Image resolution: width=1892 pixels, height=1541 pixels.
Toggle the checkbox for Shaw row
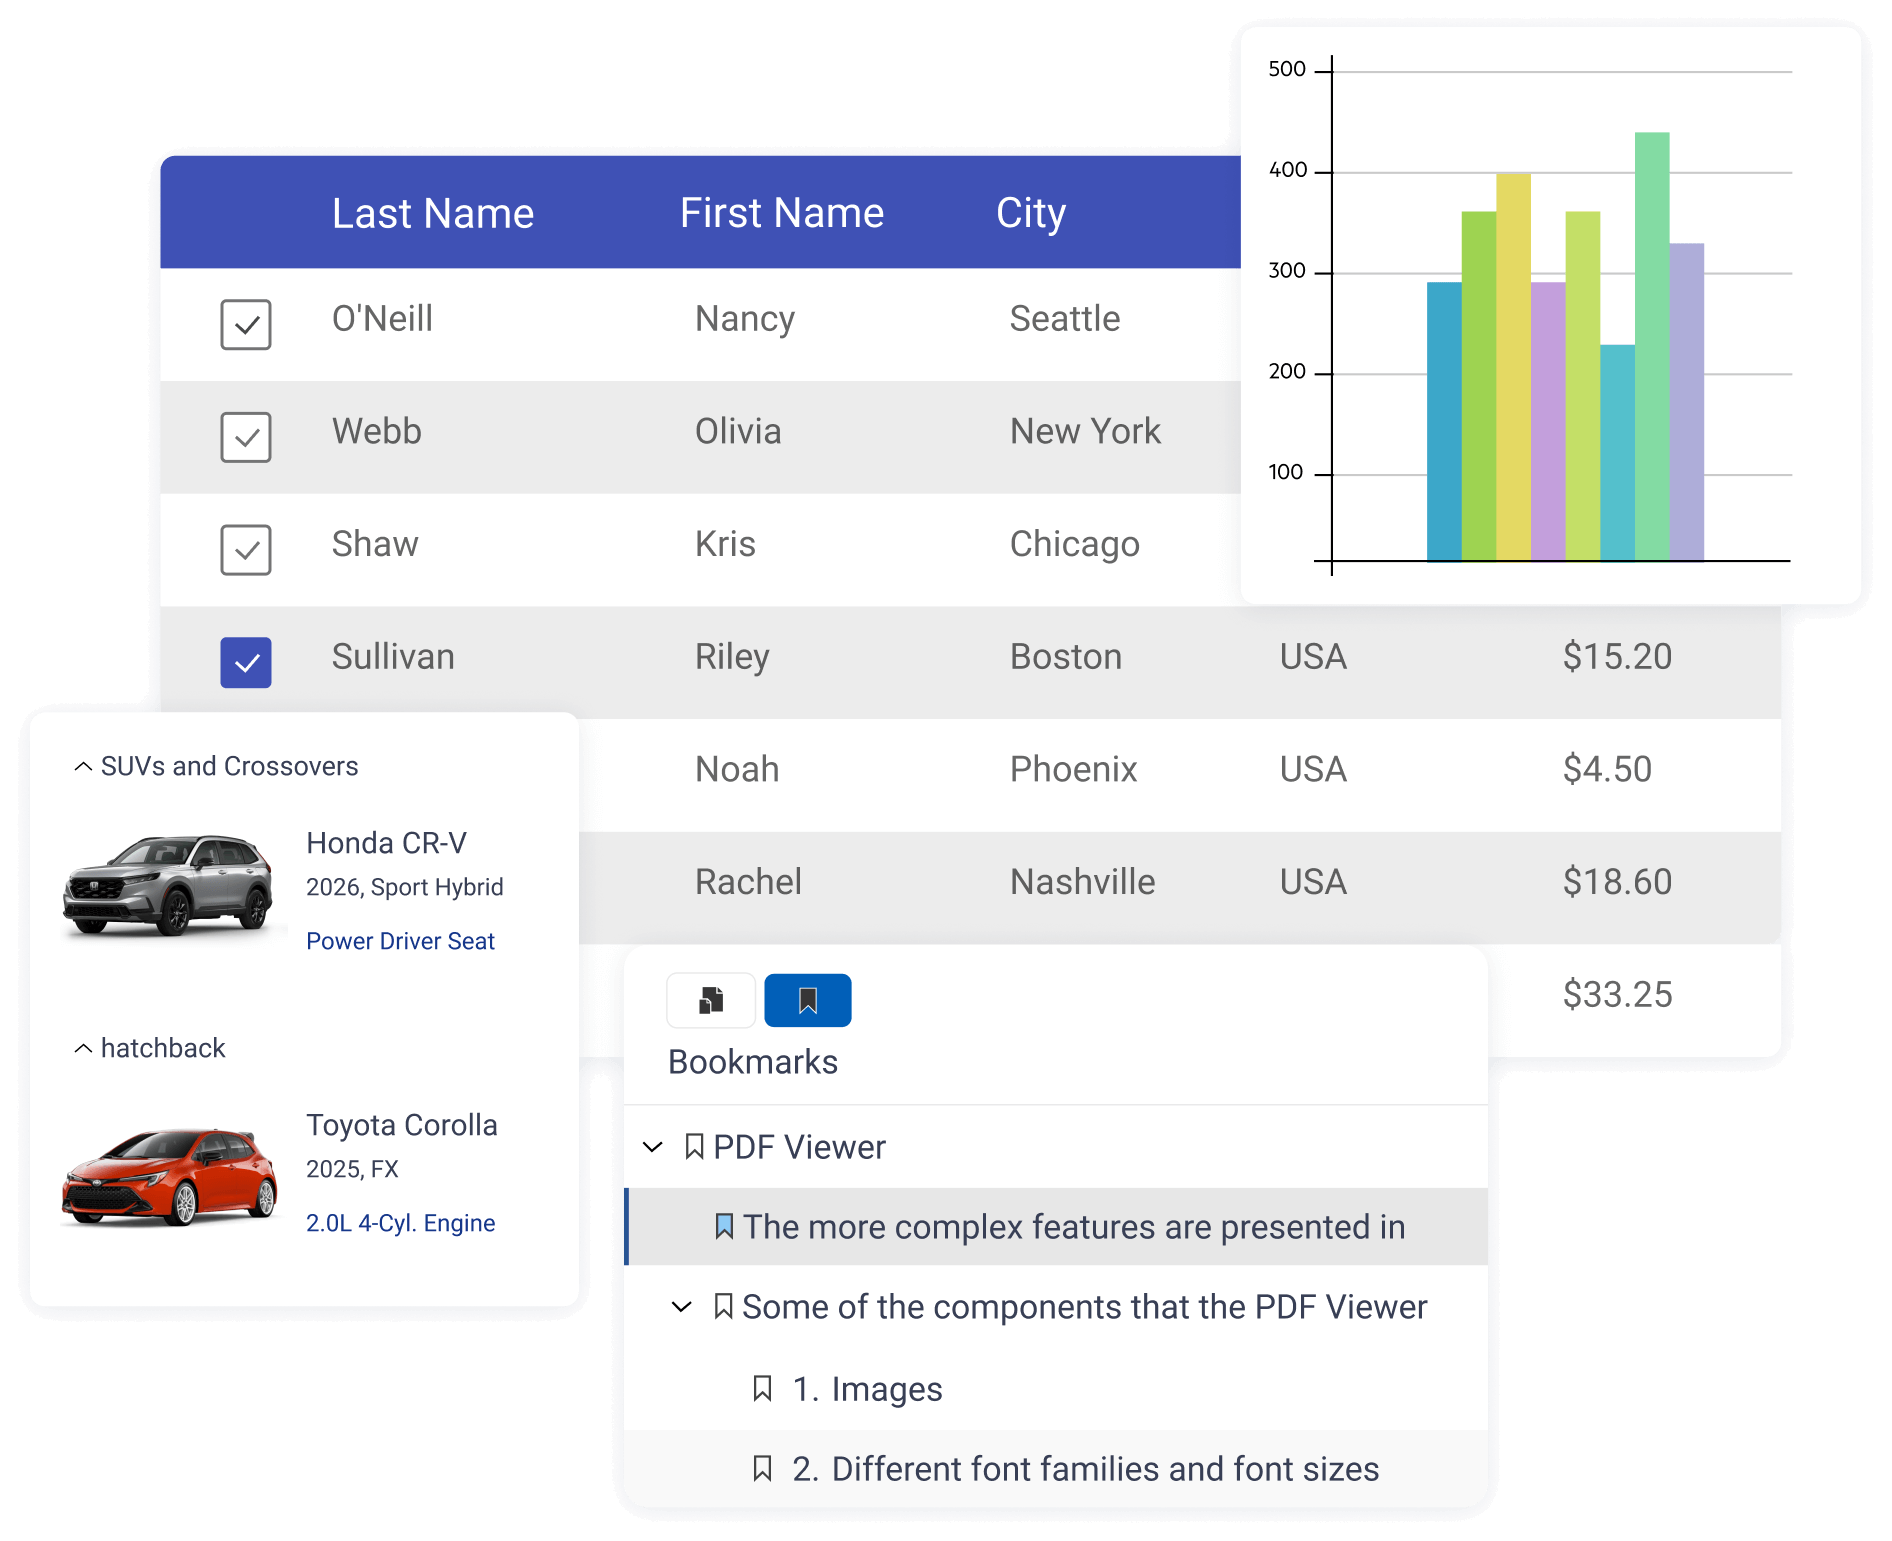tap(246, 550)
